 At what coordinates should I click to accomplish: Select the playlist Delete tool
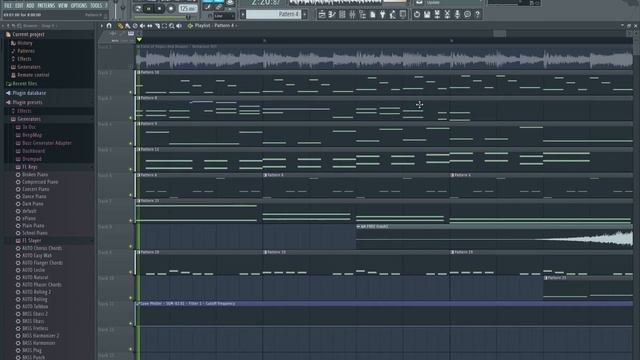[135, 26]
